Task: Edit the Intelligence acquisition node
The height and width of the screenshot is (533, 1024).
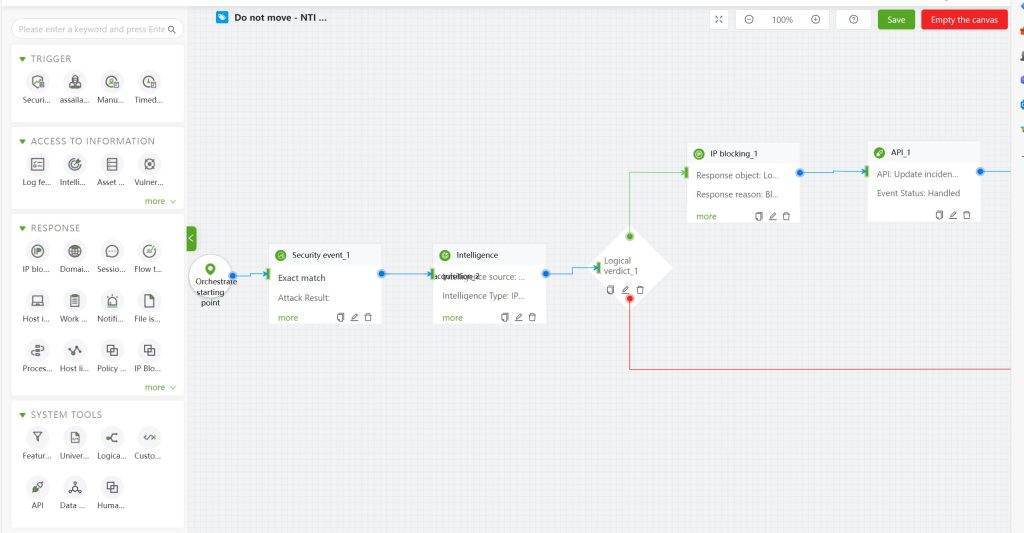Action: point(519,317)
